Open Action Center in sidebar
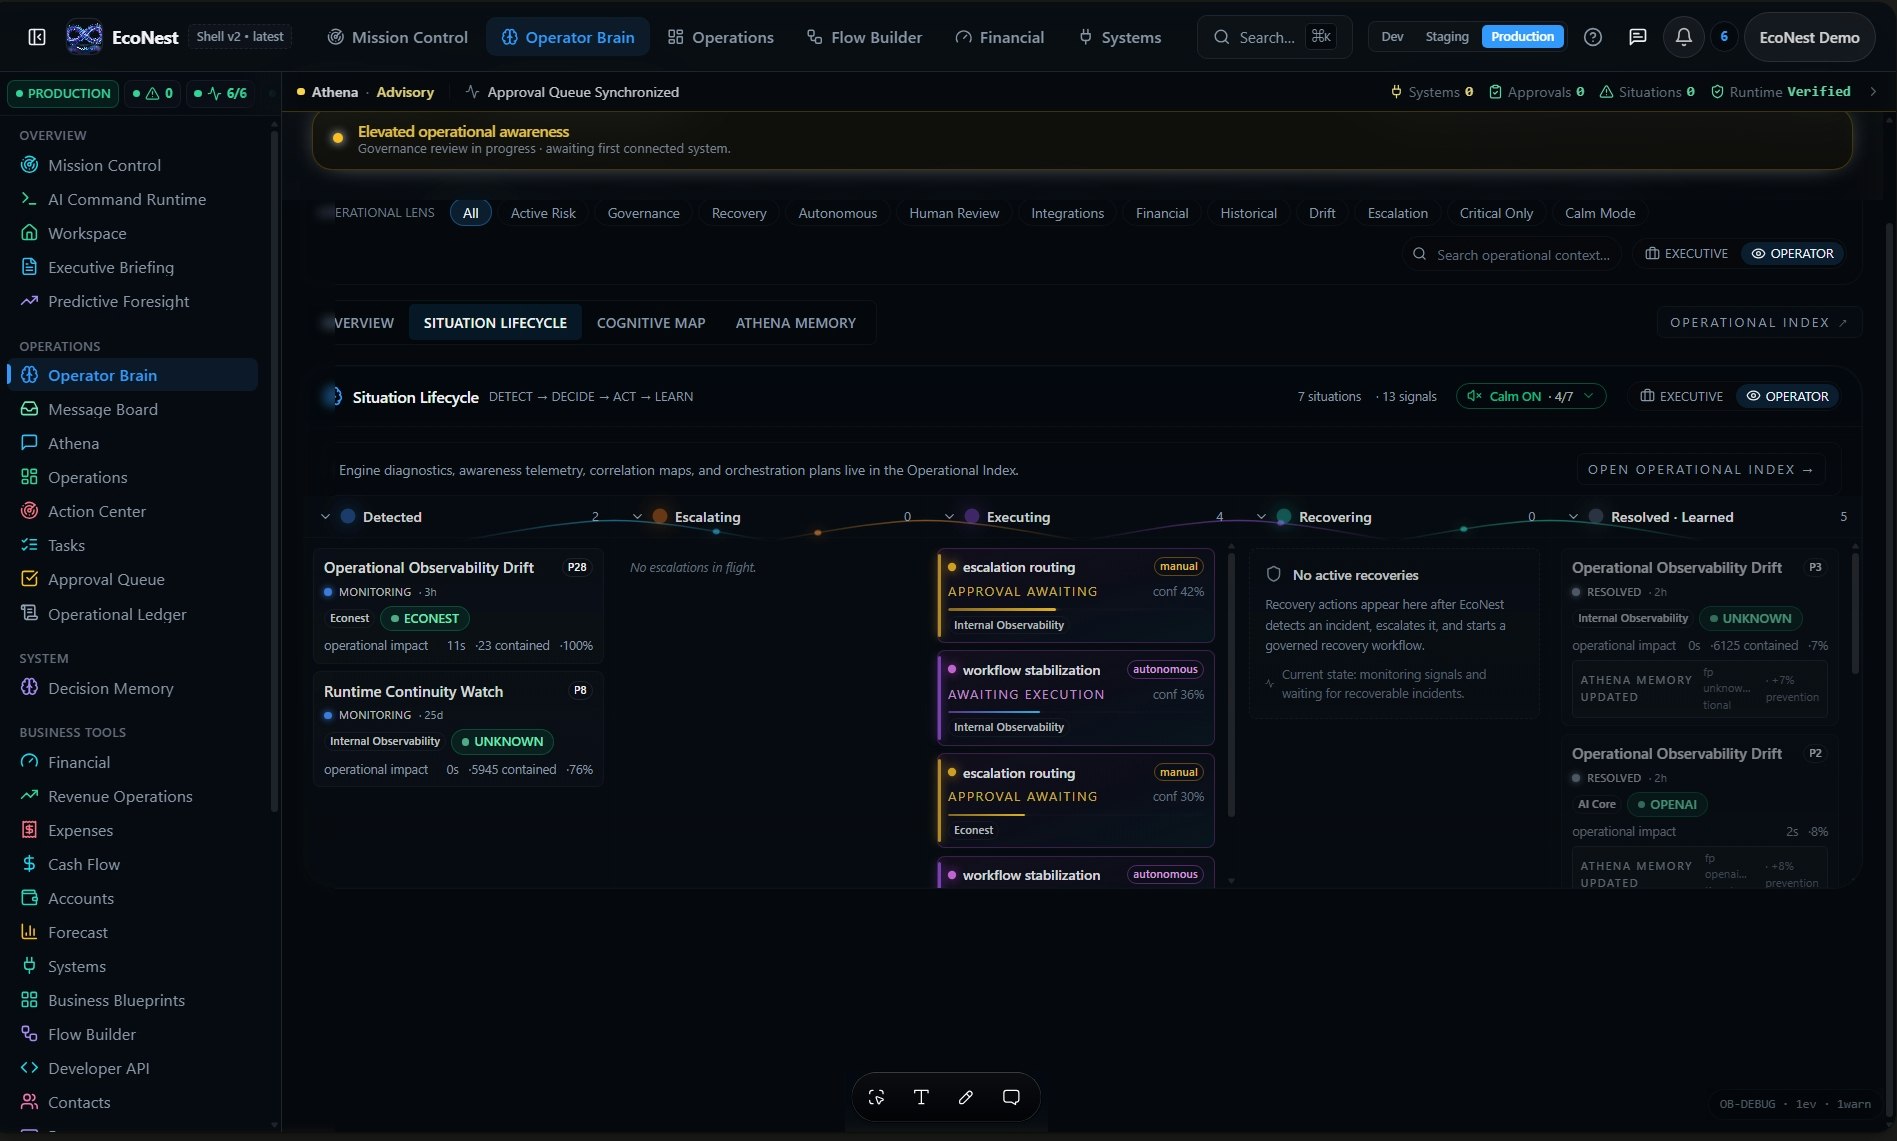This screenshot has height=1141, width=1897. (97, 511)
